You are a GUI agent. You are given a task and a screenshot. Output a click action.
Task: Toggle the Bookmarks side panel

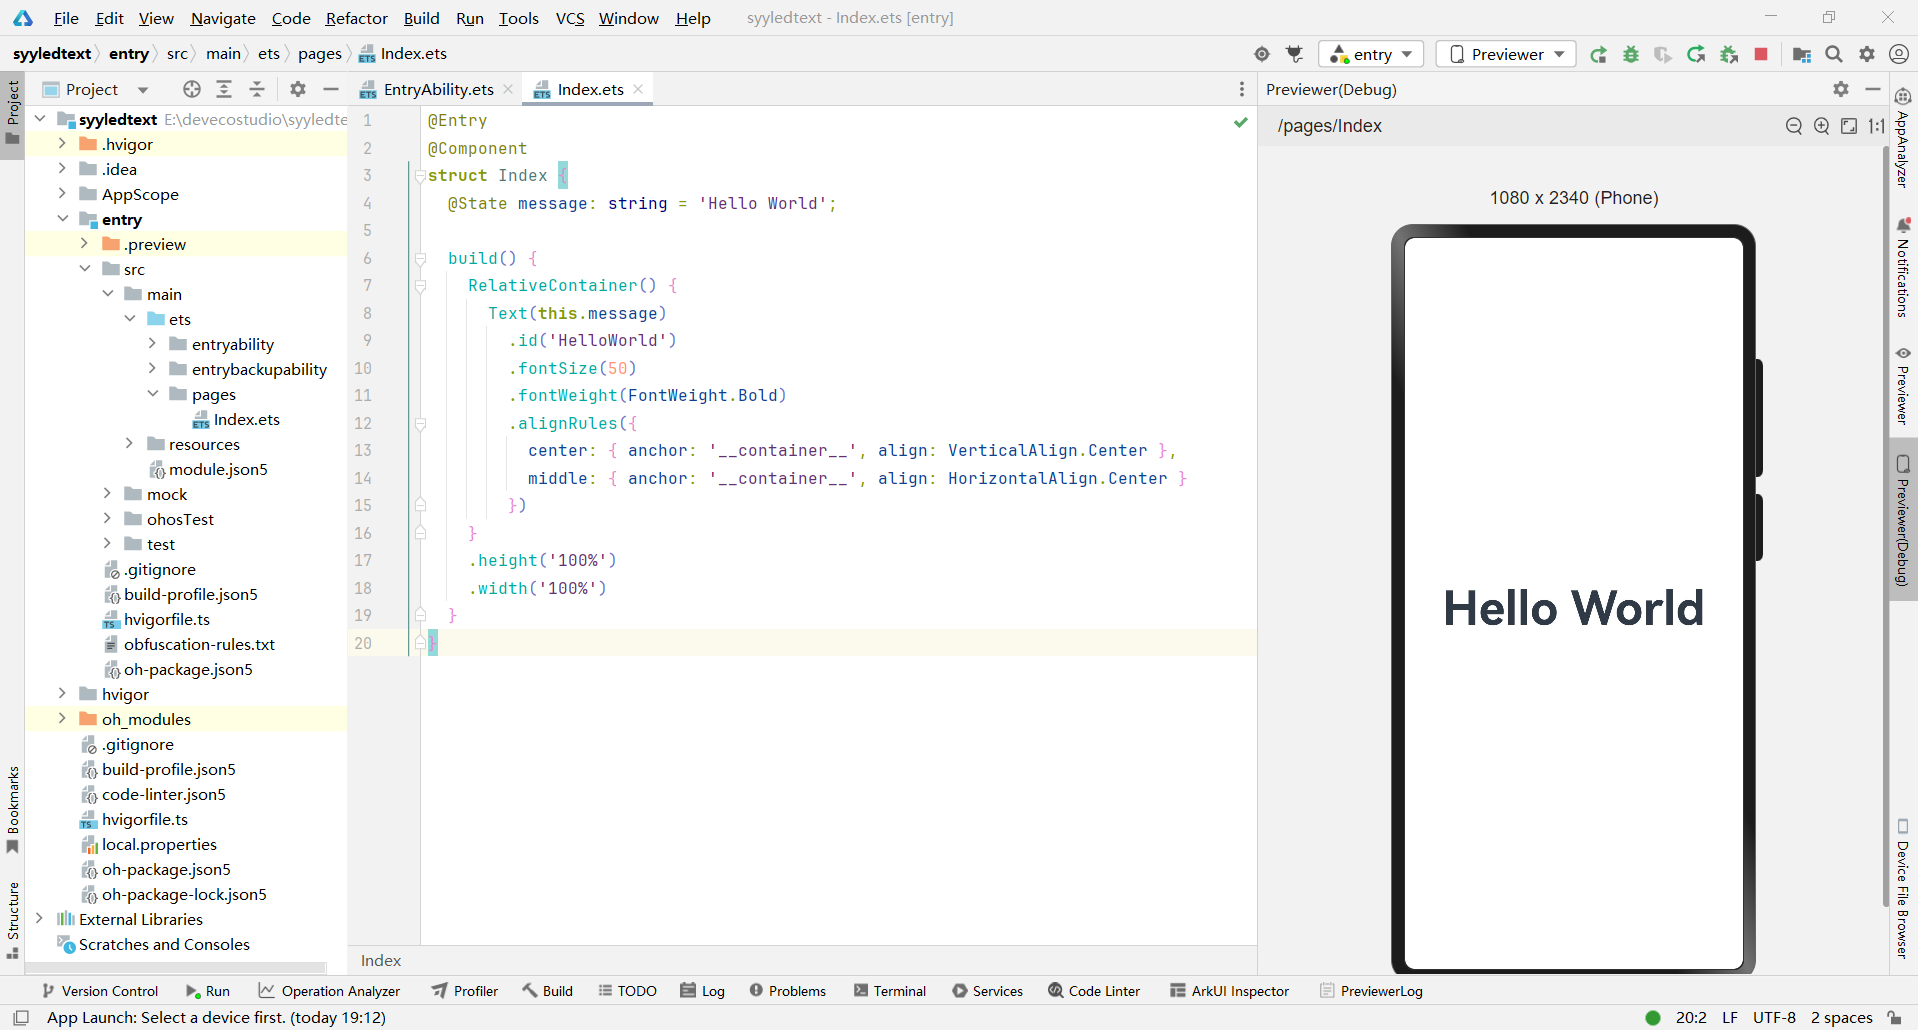[13, 810]
